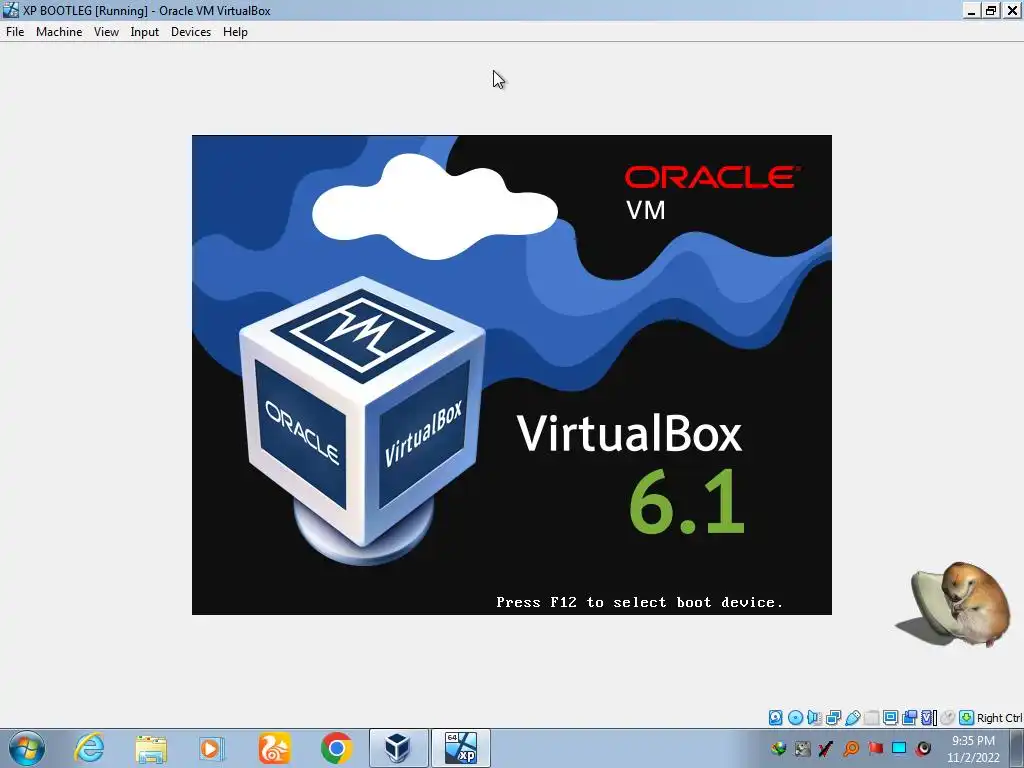
Task: Click the hard disk activity status icon
Action: point(775,718)
